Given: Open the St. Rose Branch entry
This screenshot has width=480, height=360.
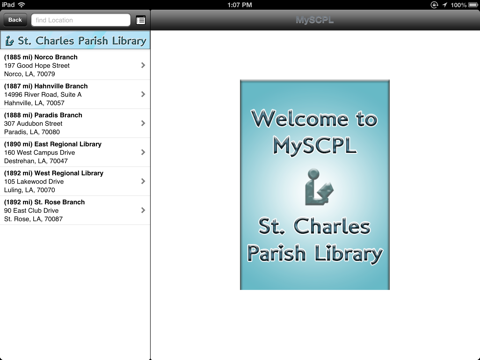Looking at the screenshot, I should (x=75, y=210).
